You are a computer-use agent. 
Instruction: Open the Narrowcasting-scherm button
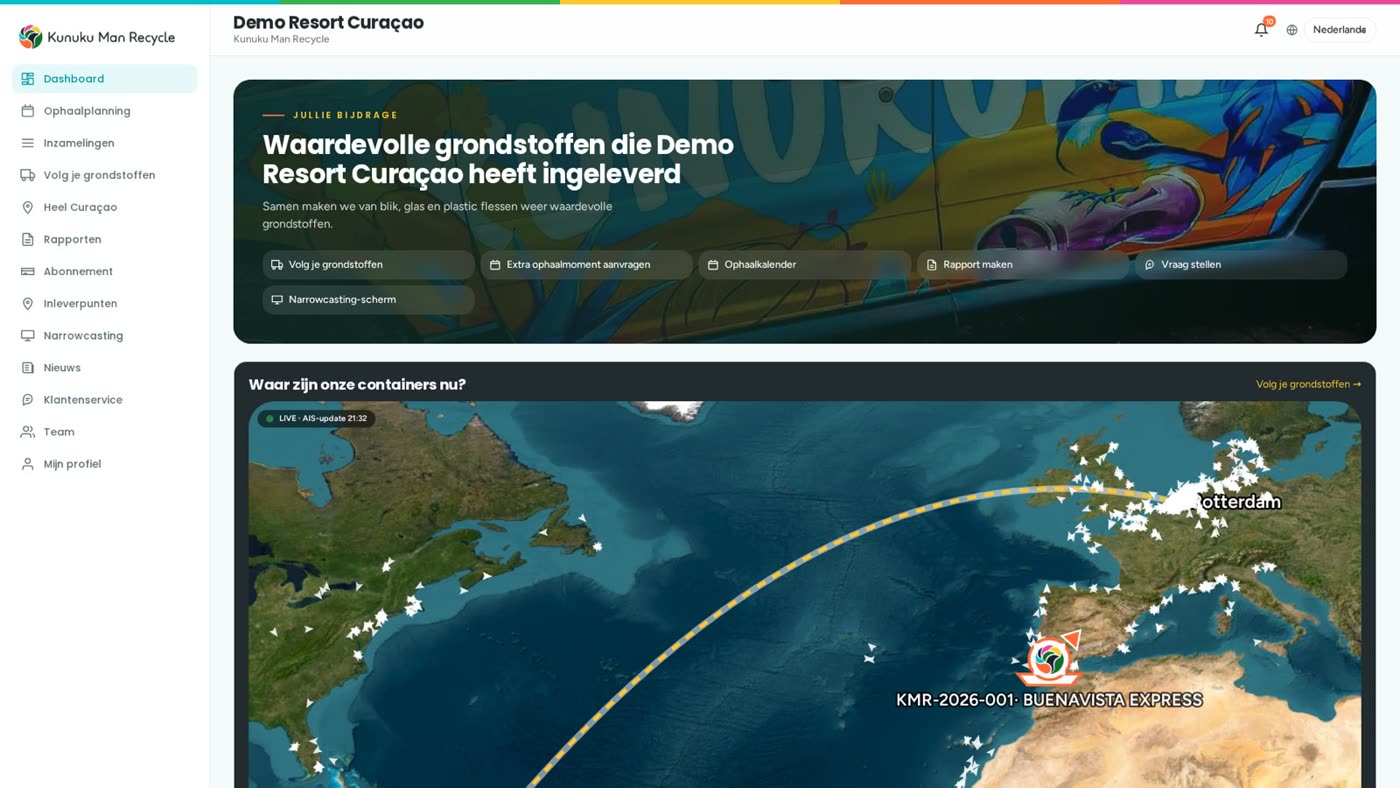point(368,300)
